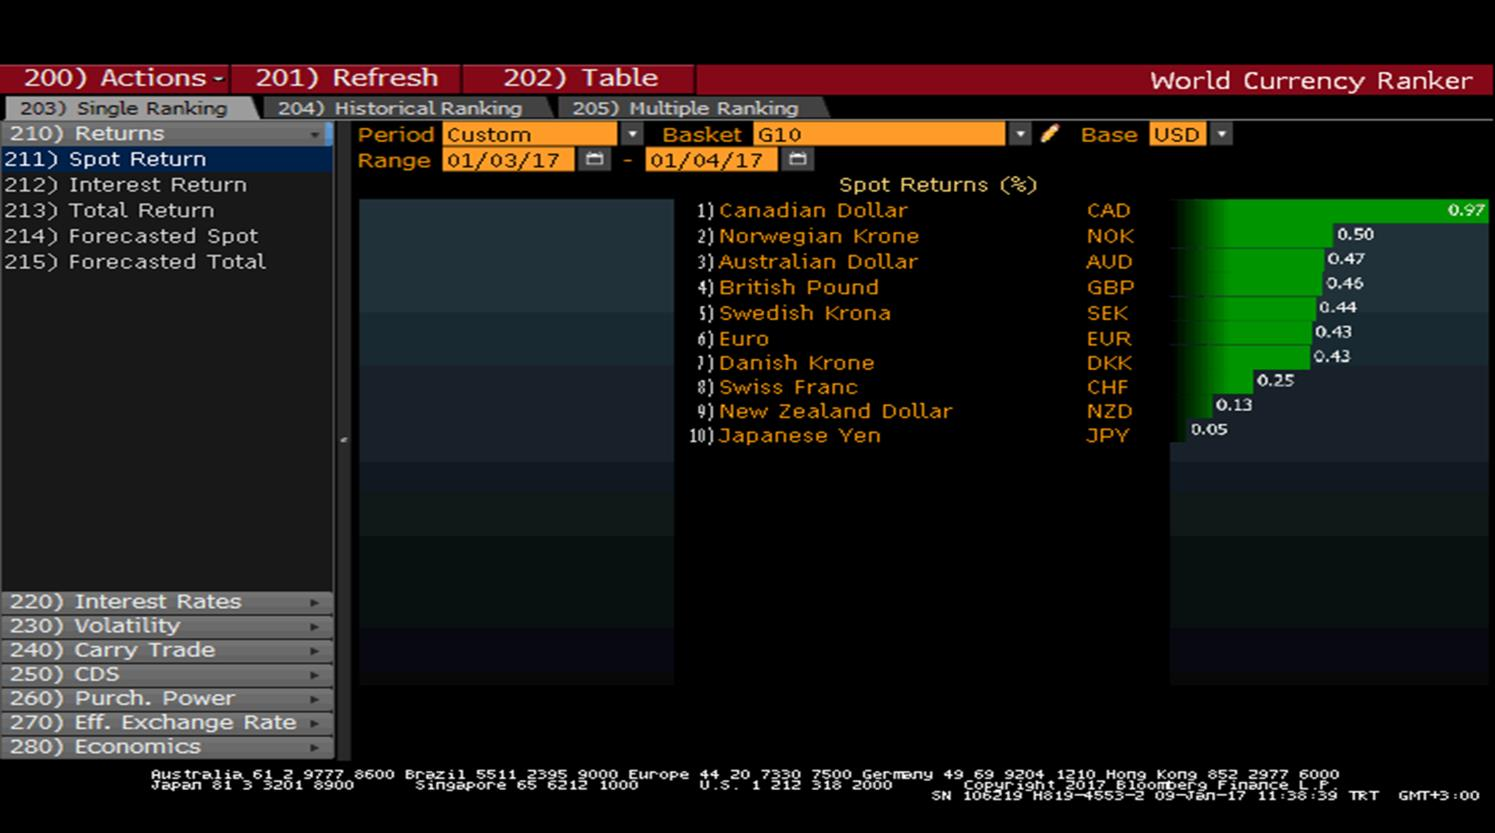Click the Period Custom field

coord(531,134)
